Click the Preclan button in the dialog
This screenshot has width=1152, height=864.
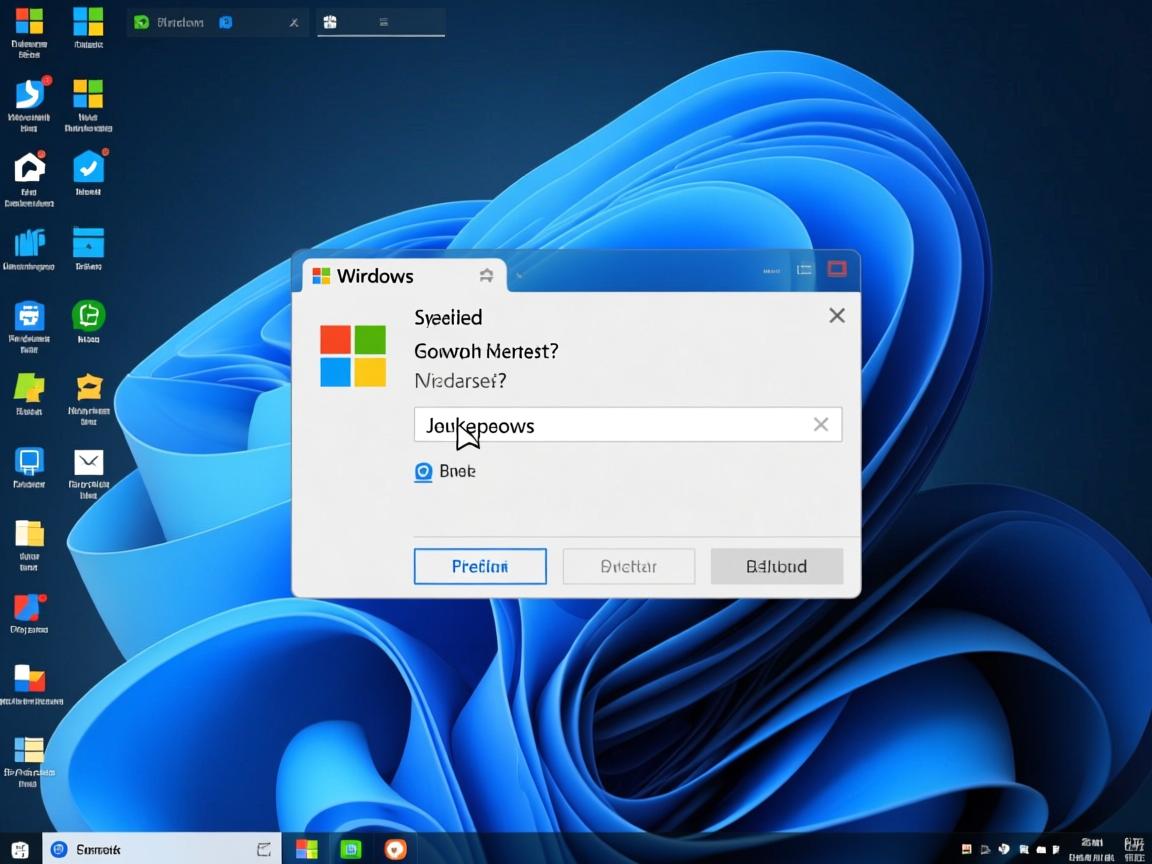click(x=480, y=566)
